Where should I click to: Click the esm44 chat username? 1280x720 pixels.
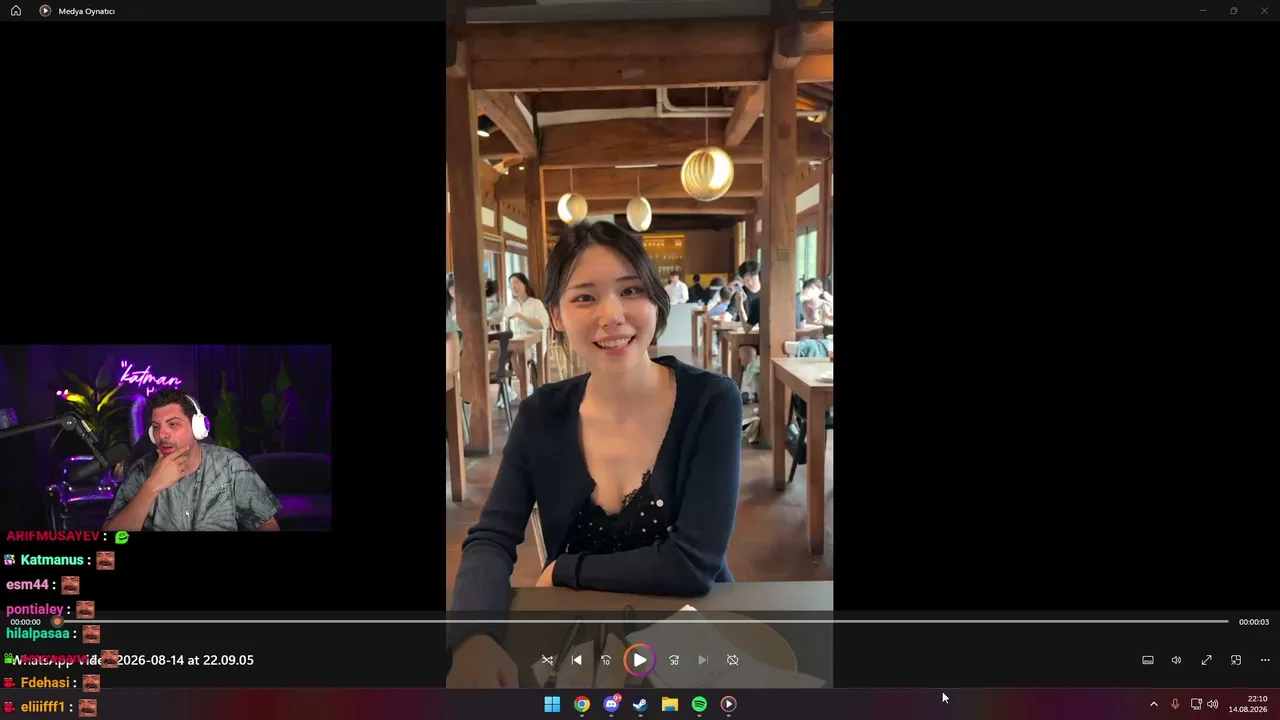coord(27,585)
